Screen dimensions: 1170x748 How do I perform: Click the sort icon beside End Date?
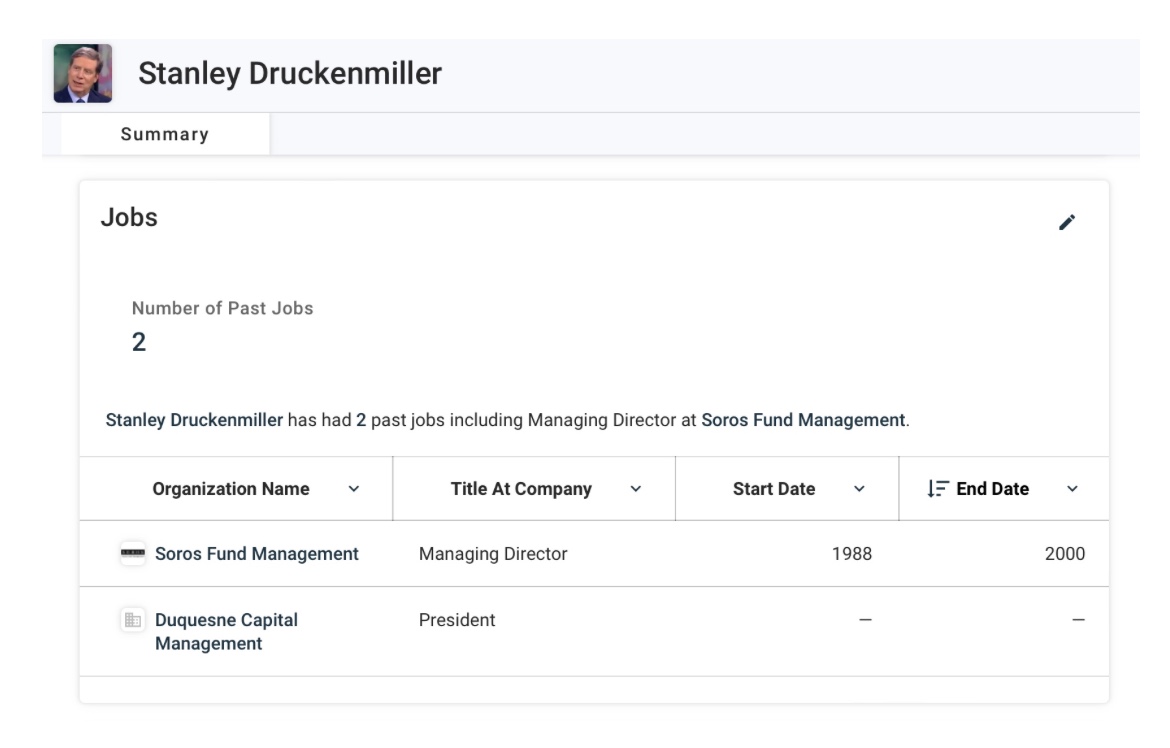point(937,489)
